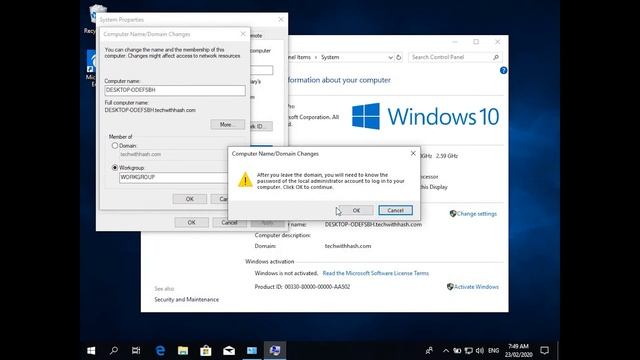The height and width of the screenshot is (360, 640).
Task: Open Activate Windows link
Action: tap(476, 287)
